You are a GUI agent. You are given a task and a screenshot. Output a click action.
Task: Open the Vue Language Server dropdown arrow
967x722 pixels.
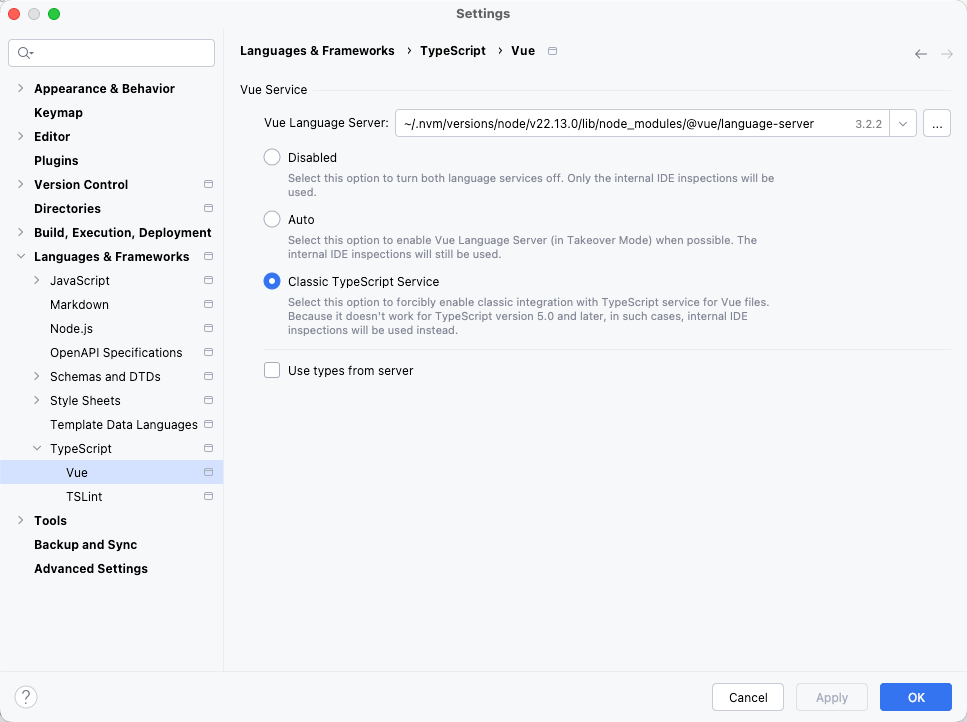pyautogui.click(x=902, y=124)
